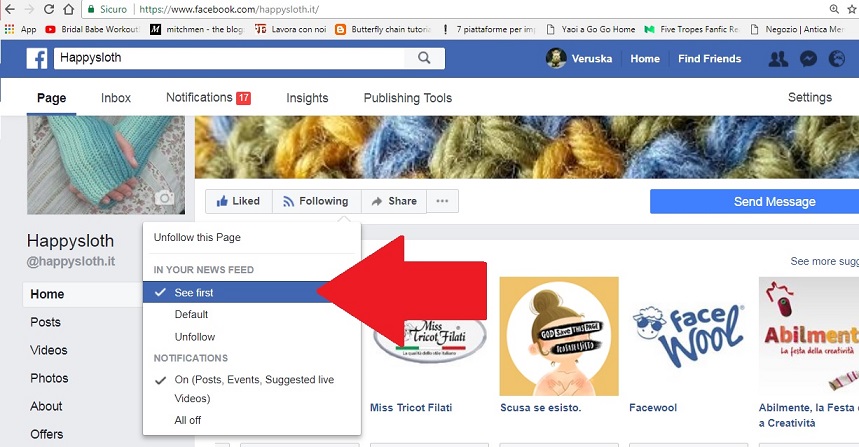Open Negozio Antica Mer bookmark

797,29
